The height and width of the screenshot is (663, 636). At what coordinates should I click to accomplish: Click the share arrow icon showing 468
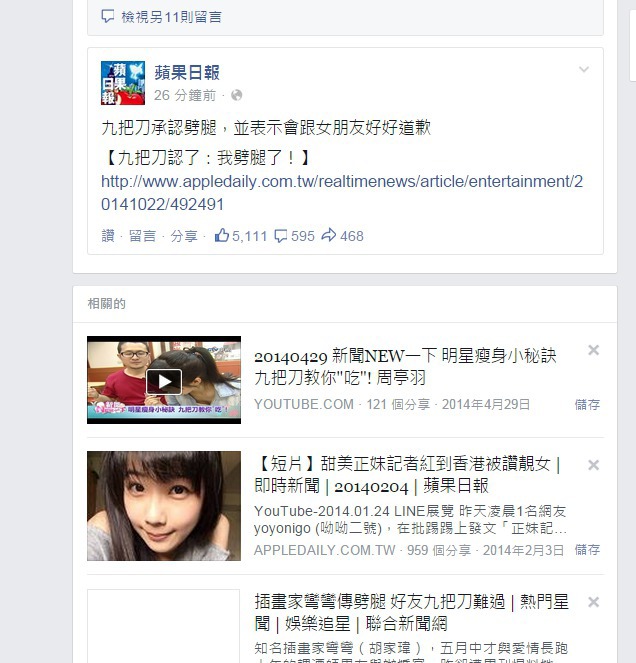(329, 235)
